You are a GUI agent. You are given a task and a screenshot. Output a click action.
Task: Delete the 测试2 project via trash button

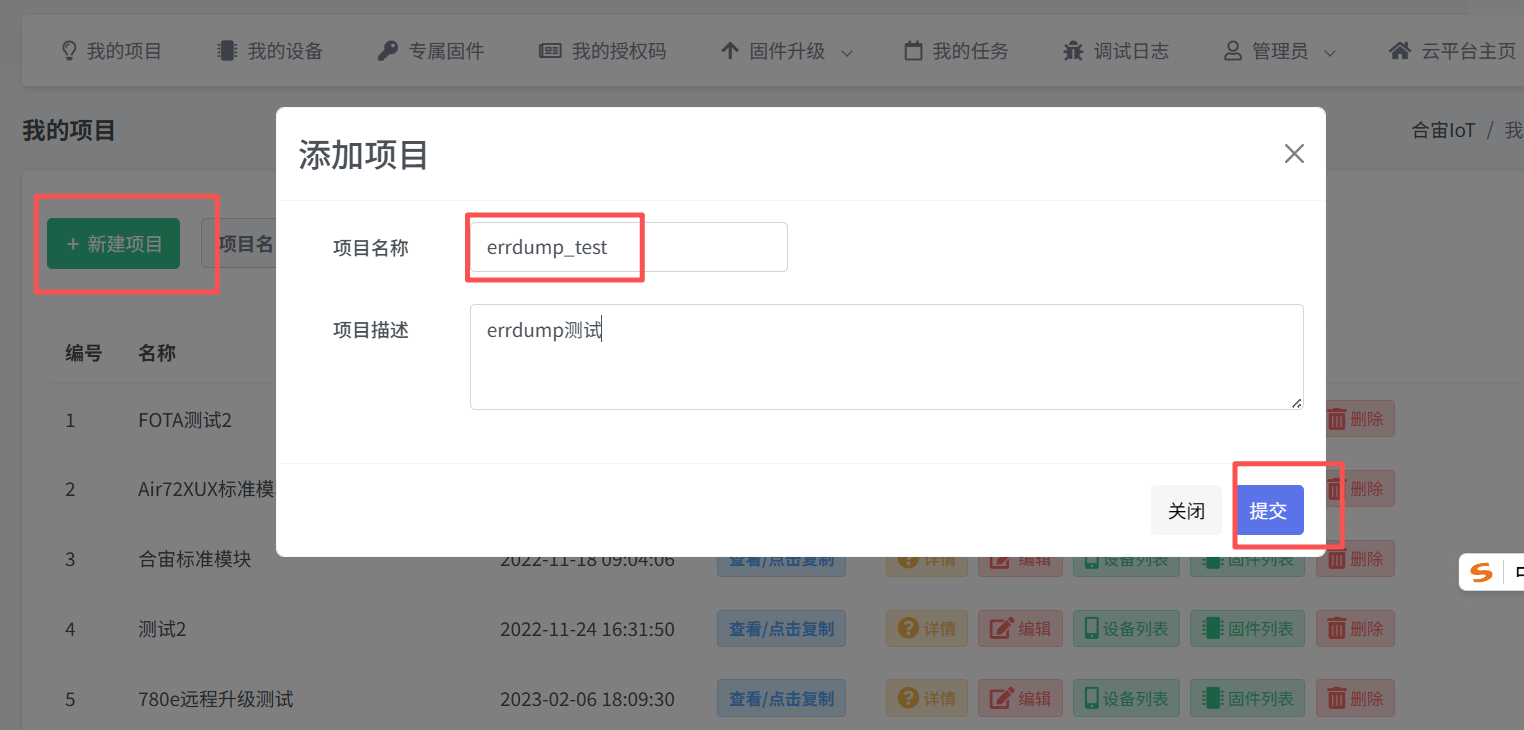pos(1354,628)
